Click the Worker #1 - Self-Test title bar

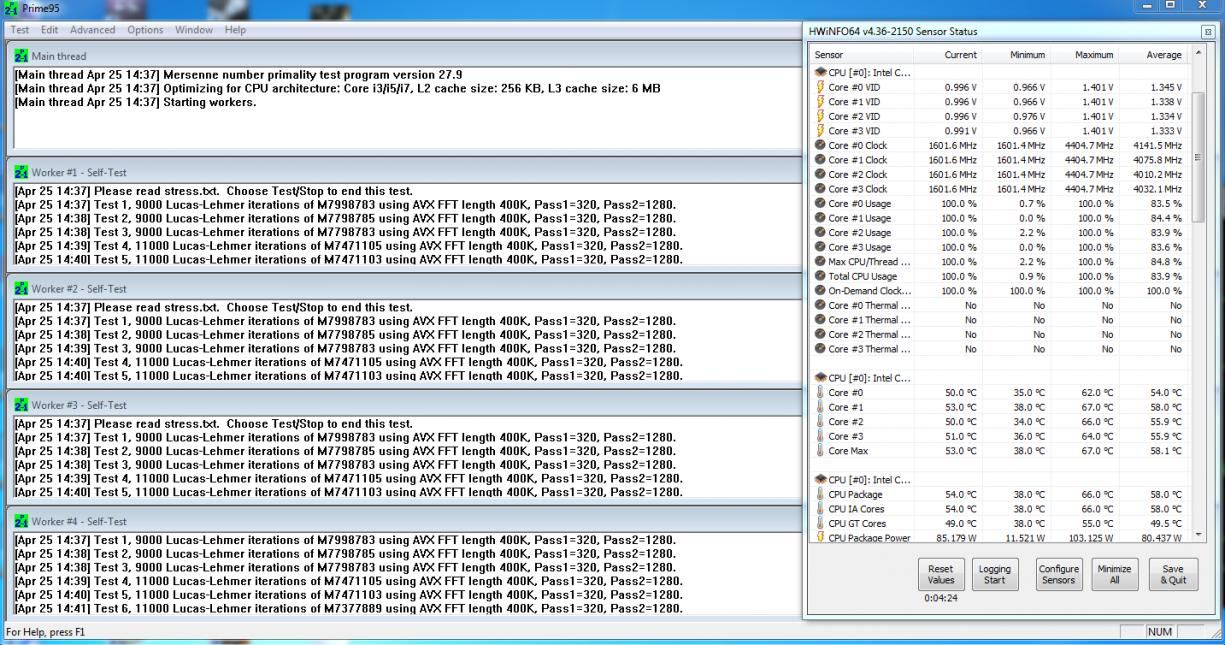point(403,172)
